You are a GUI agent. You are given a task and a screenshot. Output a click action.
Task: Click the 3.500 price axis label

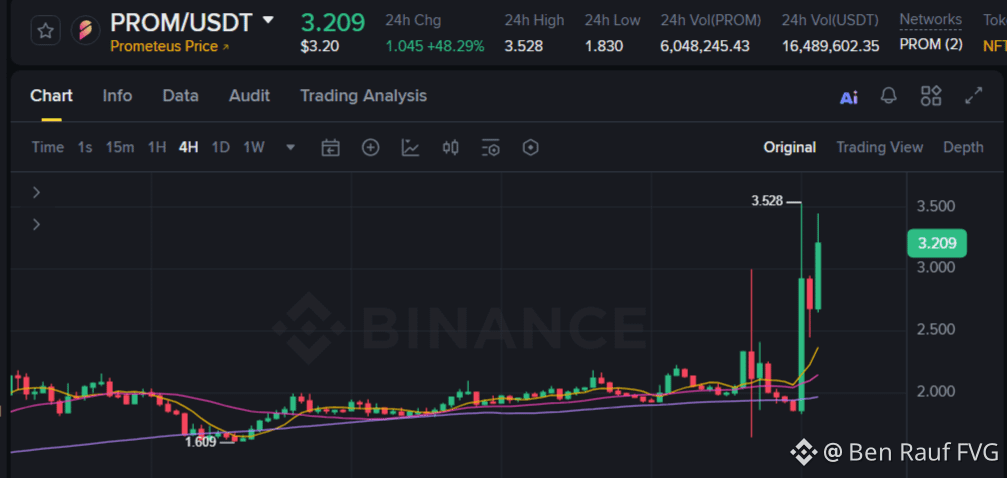(936, 206)
